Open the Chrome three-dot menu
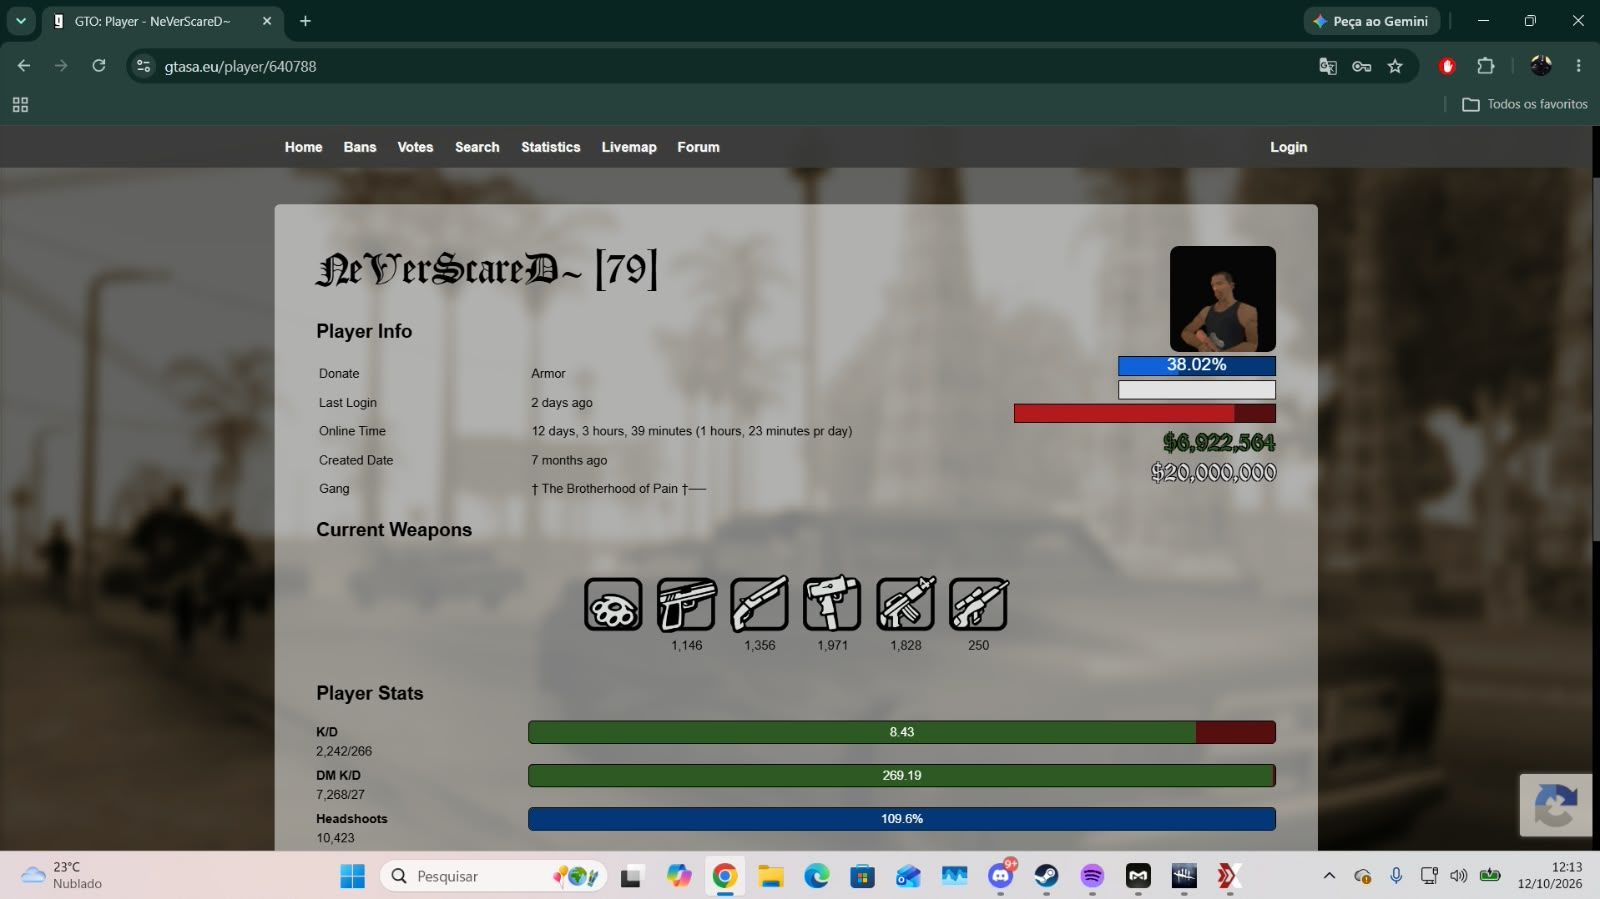 [1579, 66]
